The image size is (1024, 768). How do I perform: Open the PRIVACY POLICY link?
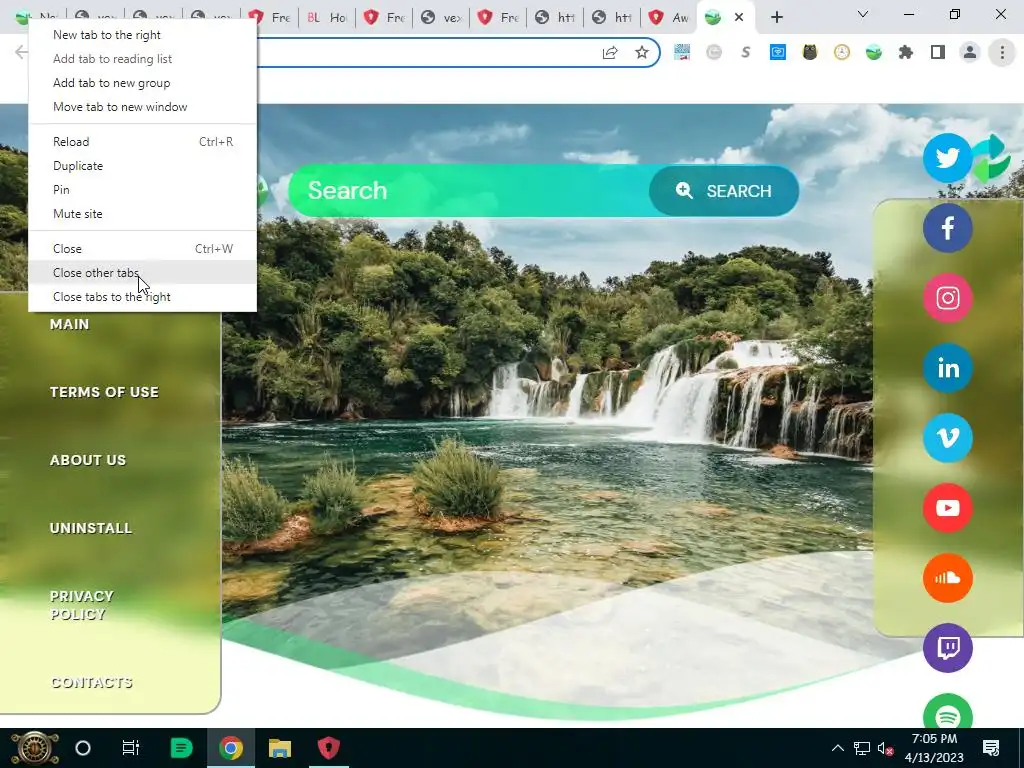(x=82, y=605)
